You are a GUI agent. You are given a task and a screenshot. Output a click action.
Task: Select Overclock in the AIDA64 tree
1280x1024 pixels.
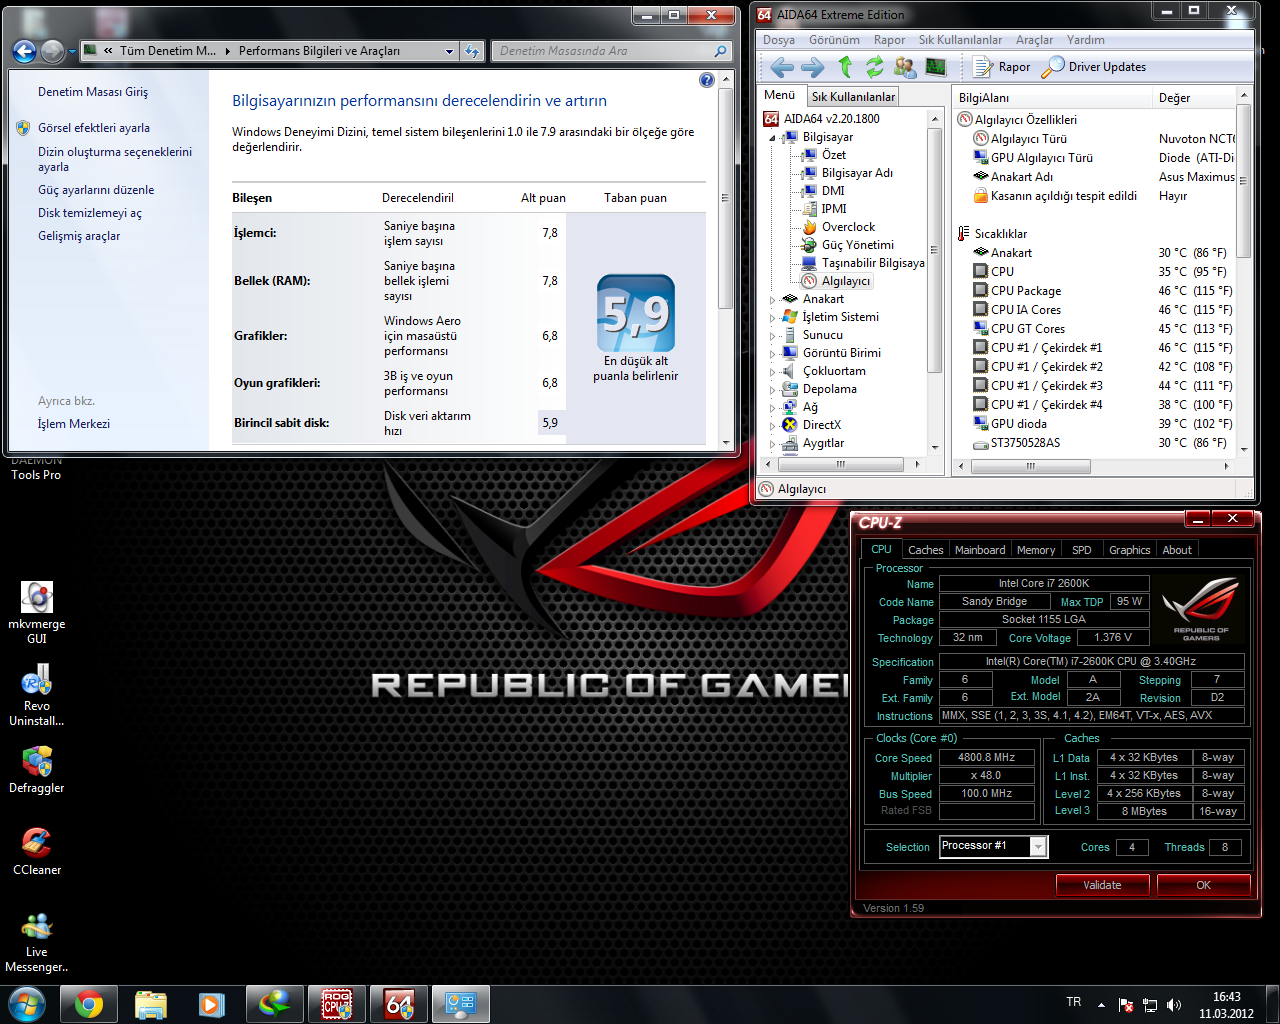tap(848, 227)
